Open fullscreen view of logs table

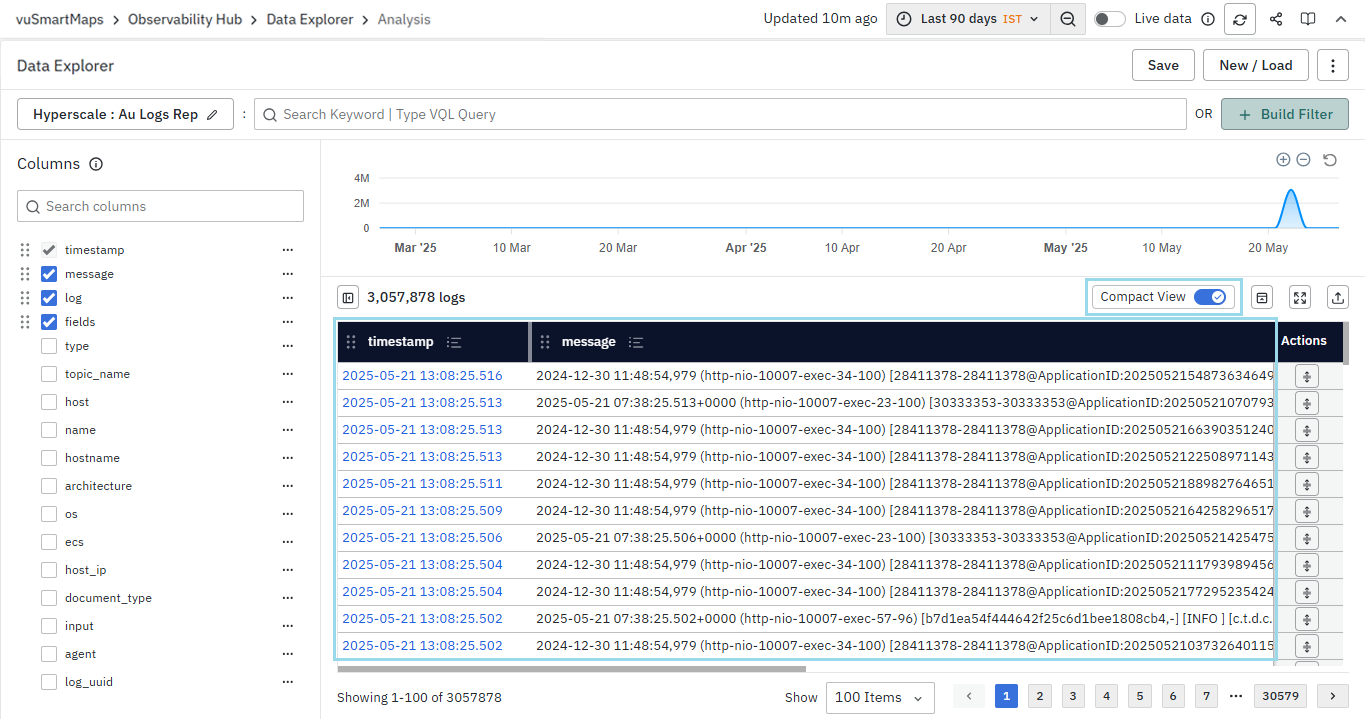click(x=1300, y=297)
